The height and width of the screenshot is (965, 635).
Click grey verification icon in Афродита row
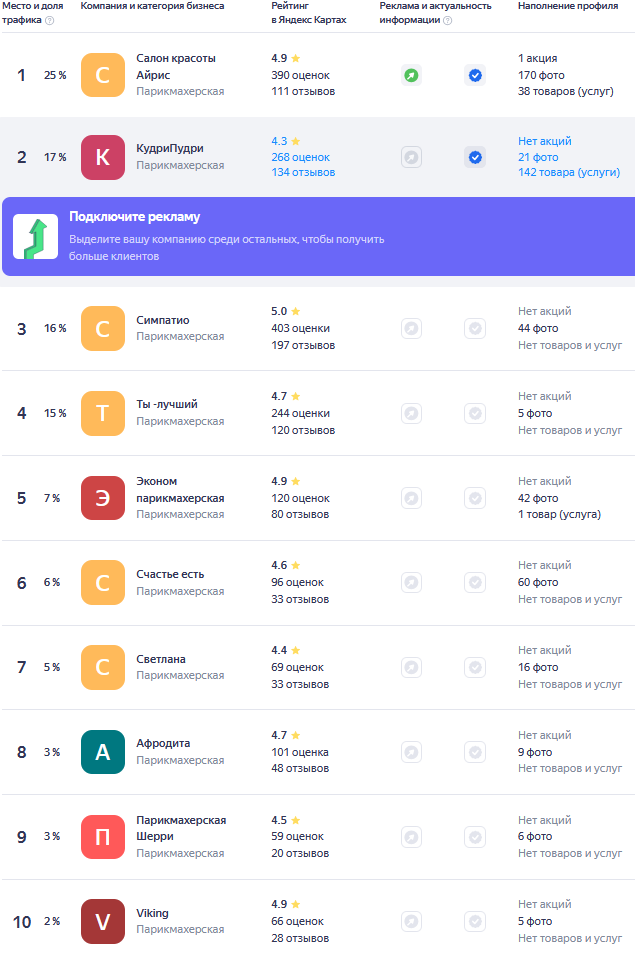coord(475,752)
